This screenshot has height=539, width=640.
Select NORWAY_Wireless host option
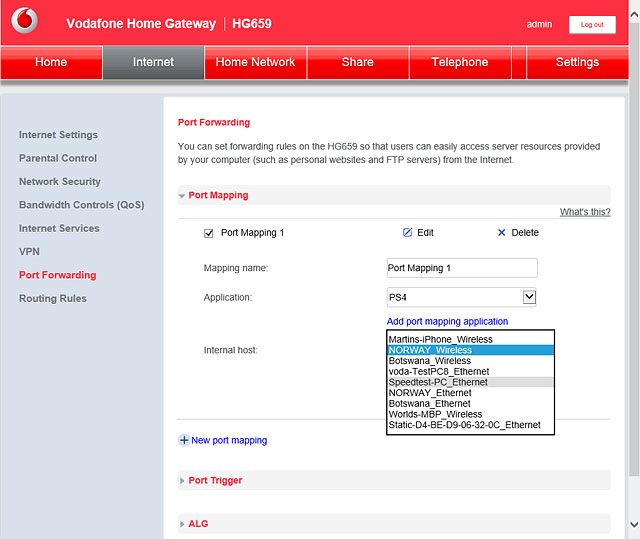pyautogui.click(x=470, y=350)
